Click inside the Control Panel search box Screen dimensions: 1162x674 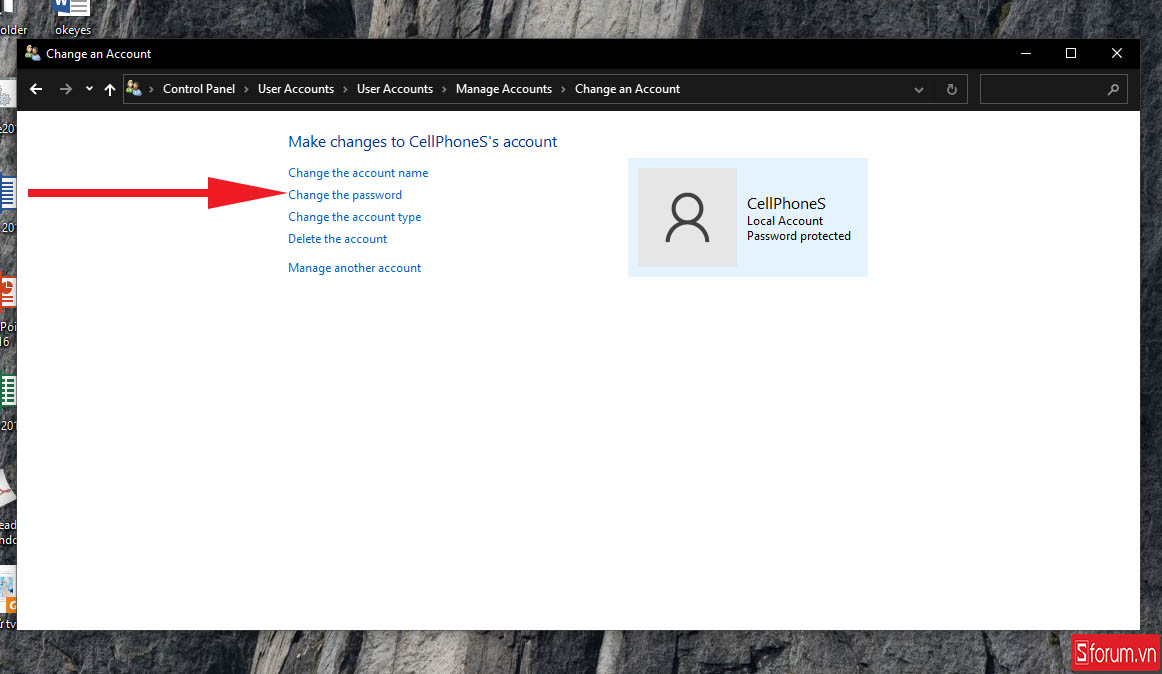[1042, 89]
